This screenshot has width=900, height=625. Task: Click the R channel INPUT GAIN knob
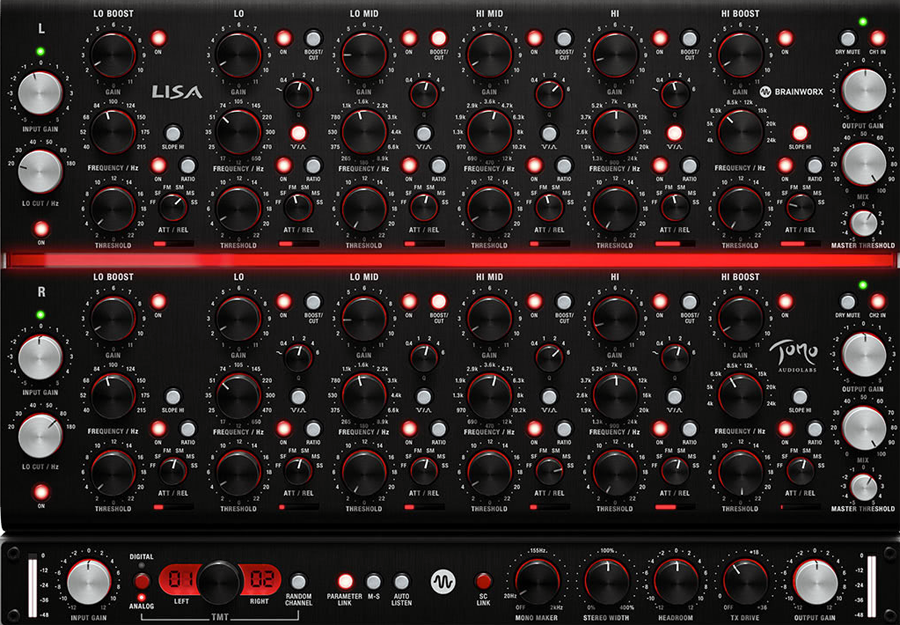click(x=40, y=358)
